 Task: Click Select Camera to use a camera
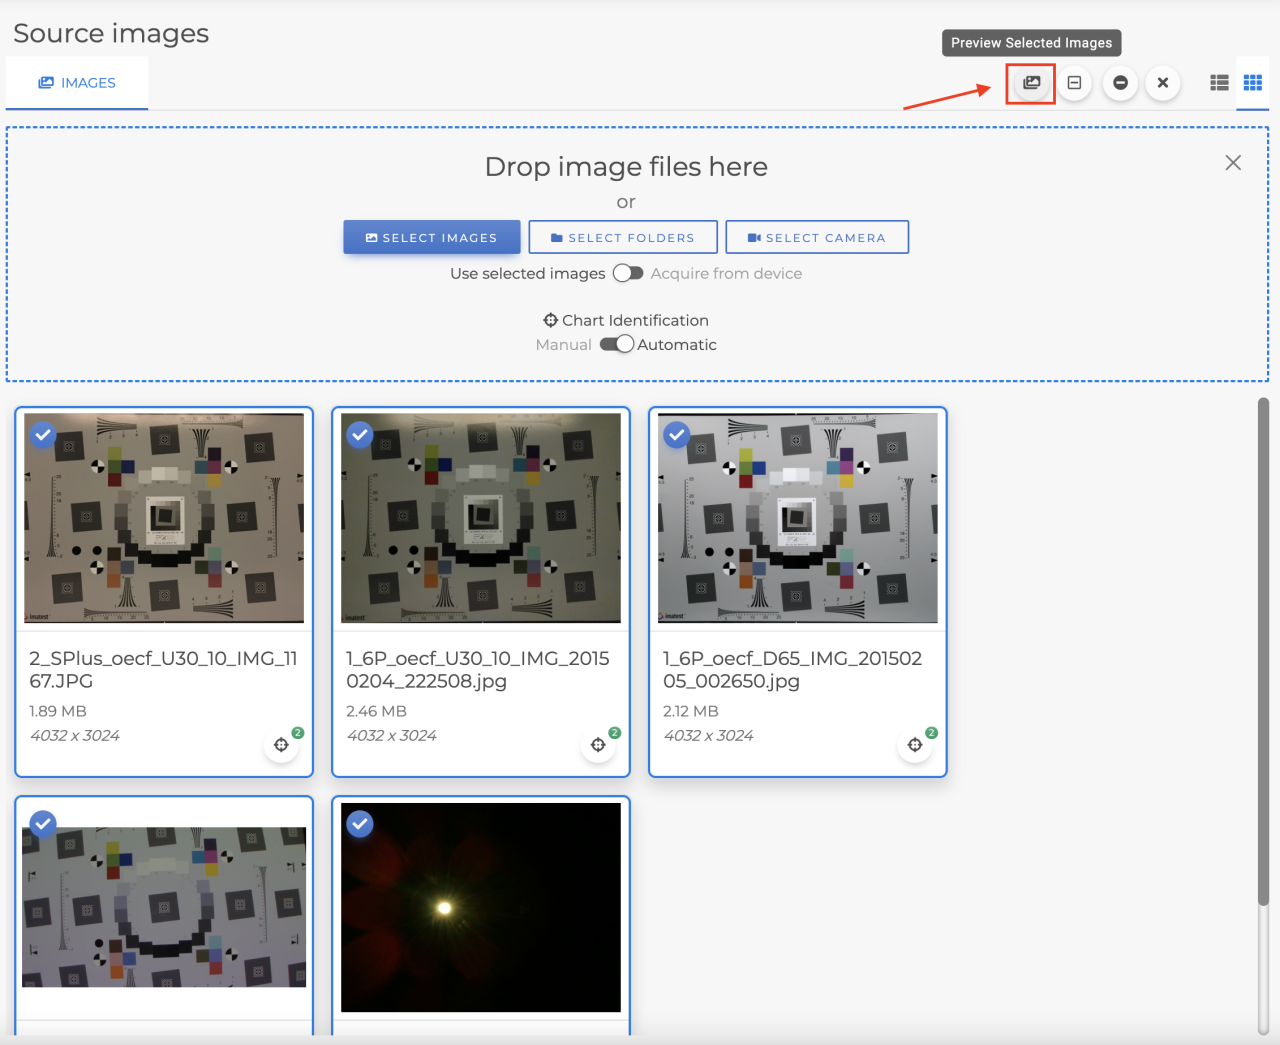click(817, 237)
